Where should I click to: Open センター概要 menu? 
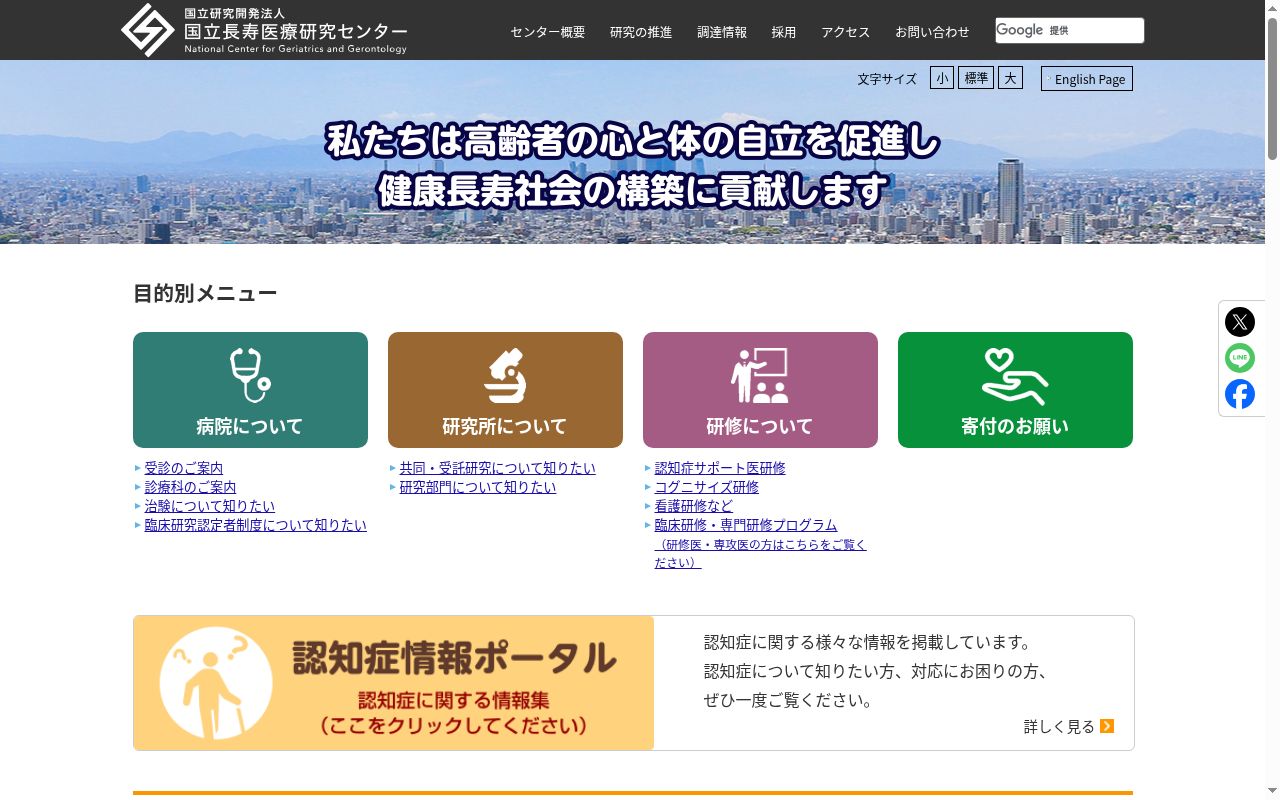548,32
